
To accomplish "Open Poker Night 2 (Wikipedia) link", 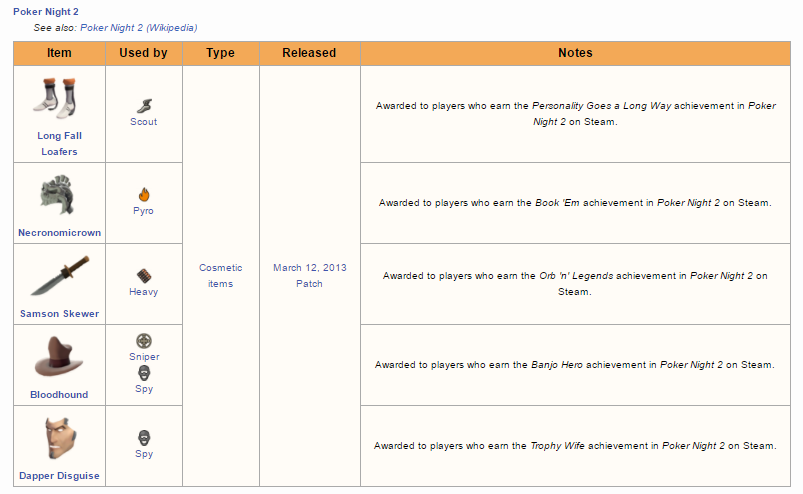I will tap(139, 28).
